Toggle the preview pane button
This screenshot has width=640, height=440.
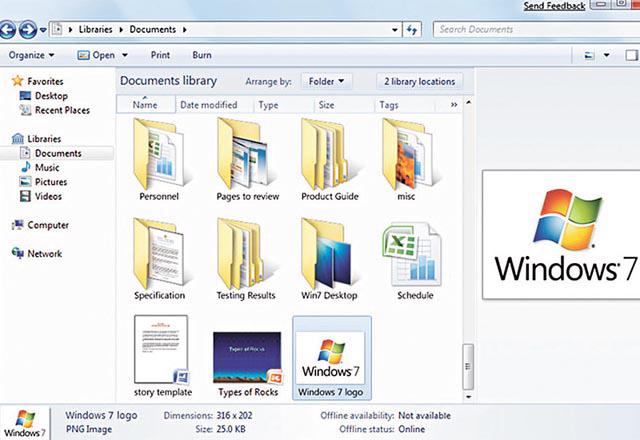(x=632, y=55)
